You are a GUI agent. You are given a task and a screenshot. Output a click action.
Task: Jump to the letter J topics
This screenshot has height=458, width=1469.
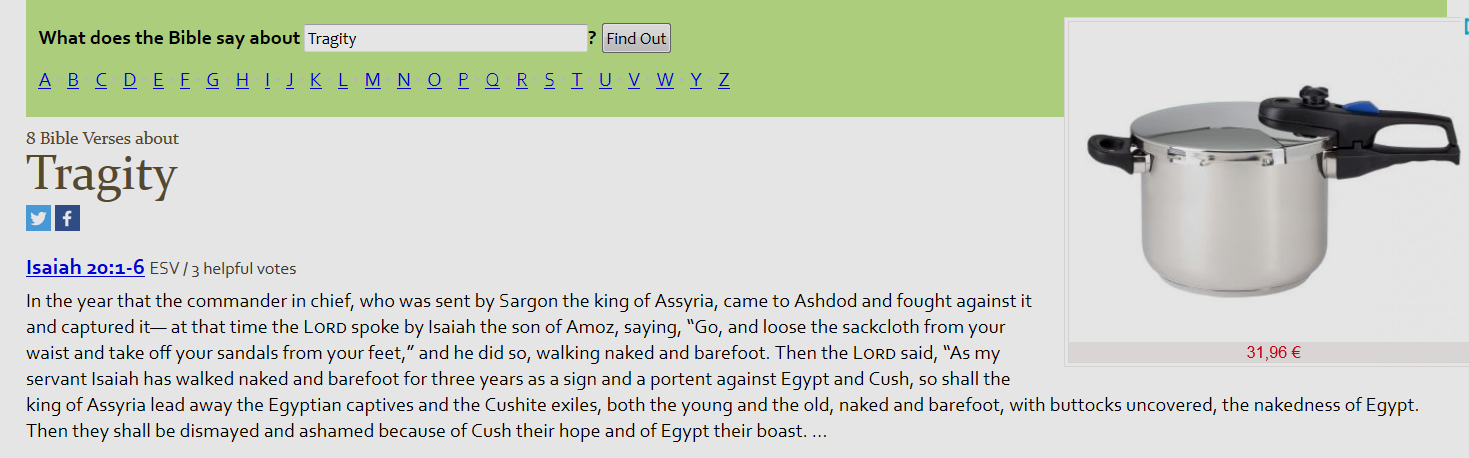(289, 80)
